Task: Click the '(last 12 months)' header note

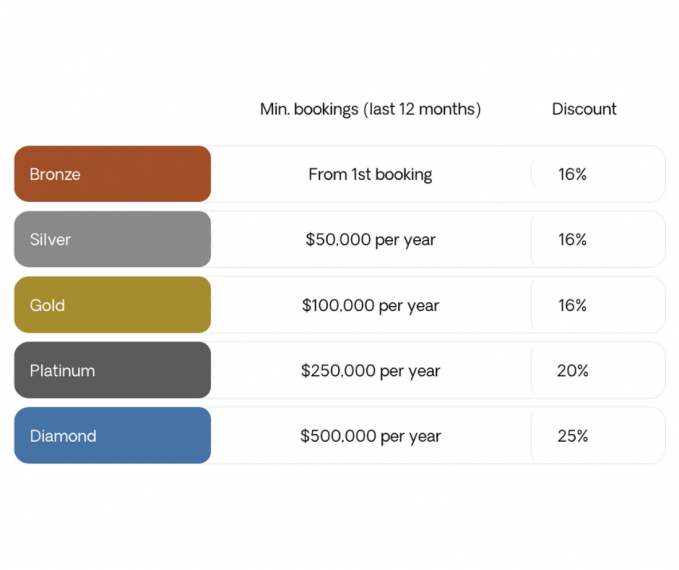Action: click(x=421, y=109)
